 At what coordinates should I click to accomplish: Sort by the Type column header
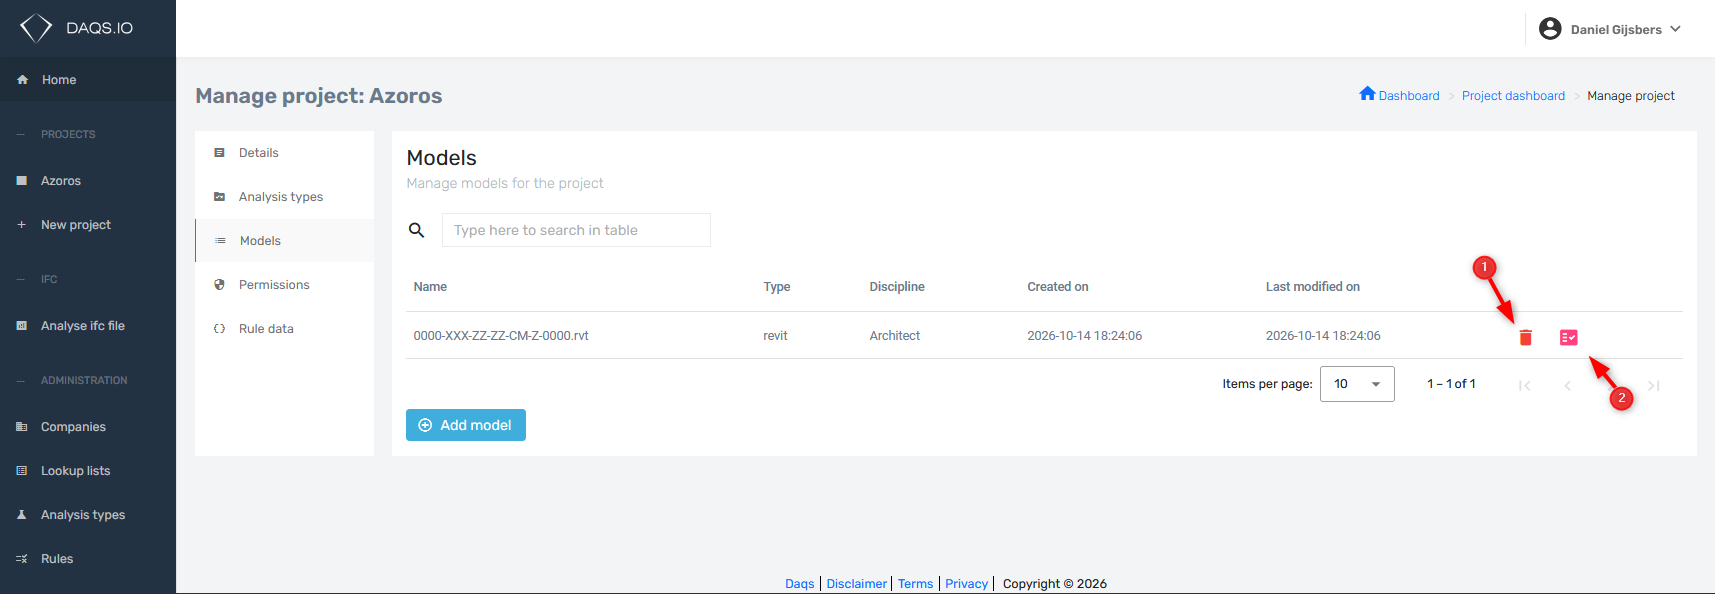pyautogui.click(x=777, y=287)
